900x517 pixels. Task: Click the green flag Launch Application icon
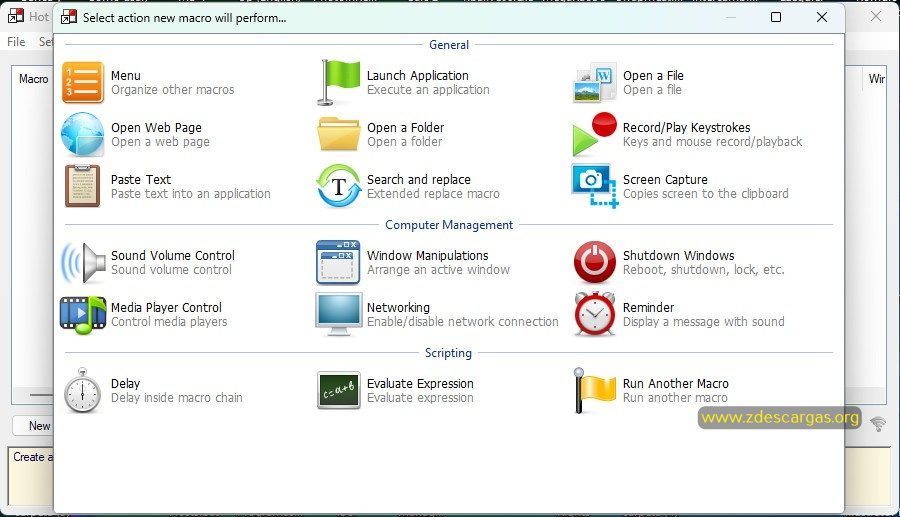tap(339, 83)
